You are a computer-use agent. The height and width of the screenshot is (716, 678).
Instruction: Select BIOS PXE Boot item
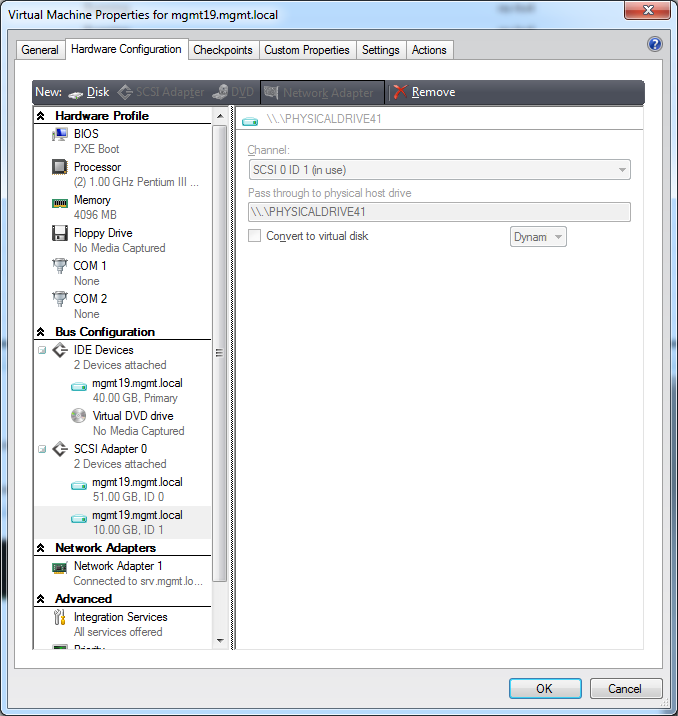click(122, 141)
